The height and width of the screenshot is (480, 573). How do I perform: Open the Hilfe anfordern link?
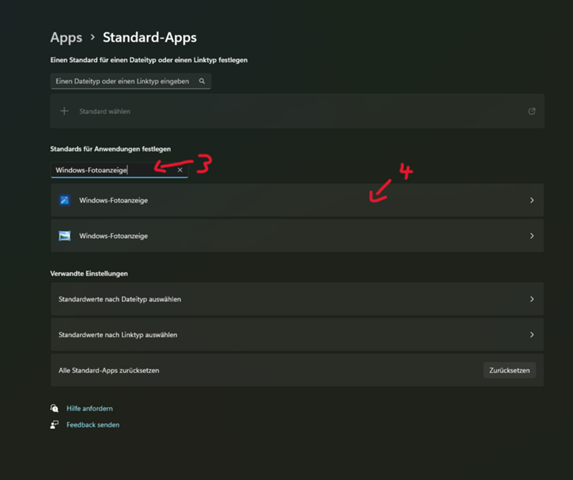[90, 408]
